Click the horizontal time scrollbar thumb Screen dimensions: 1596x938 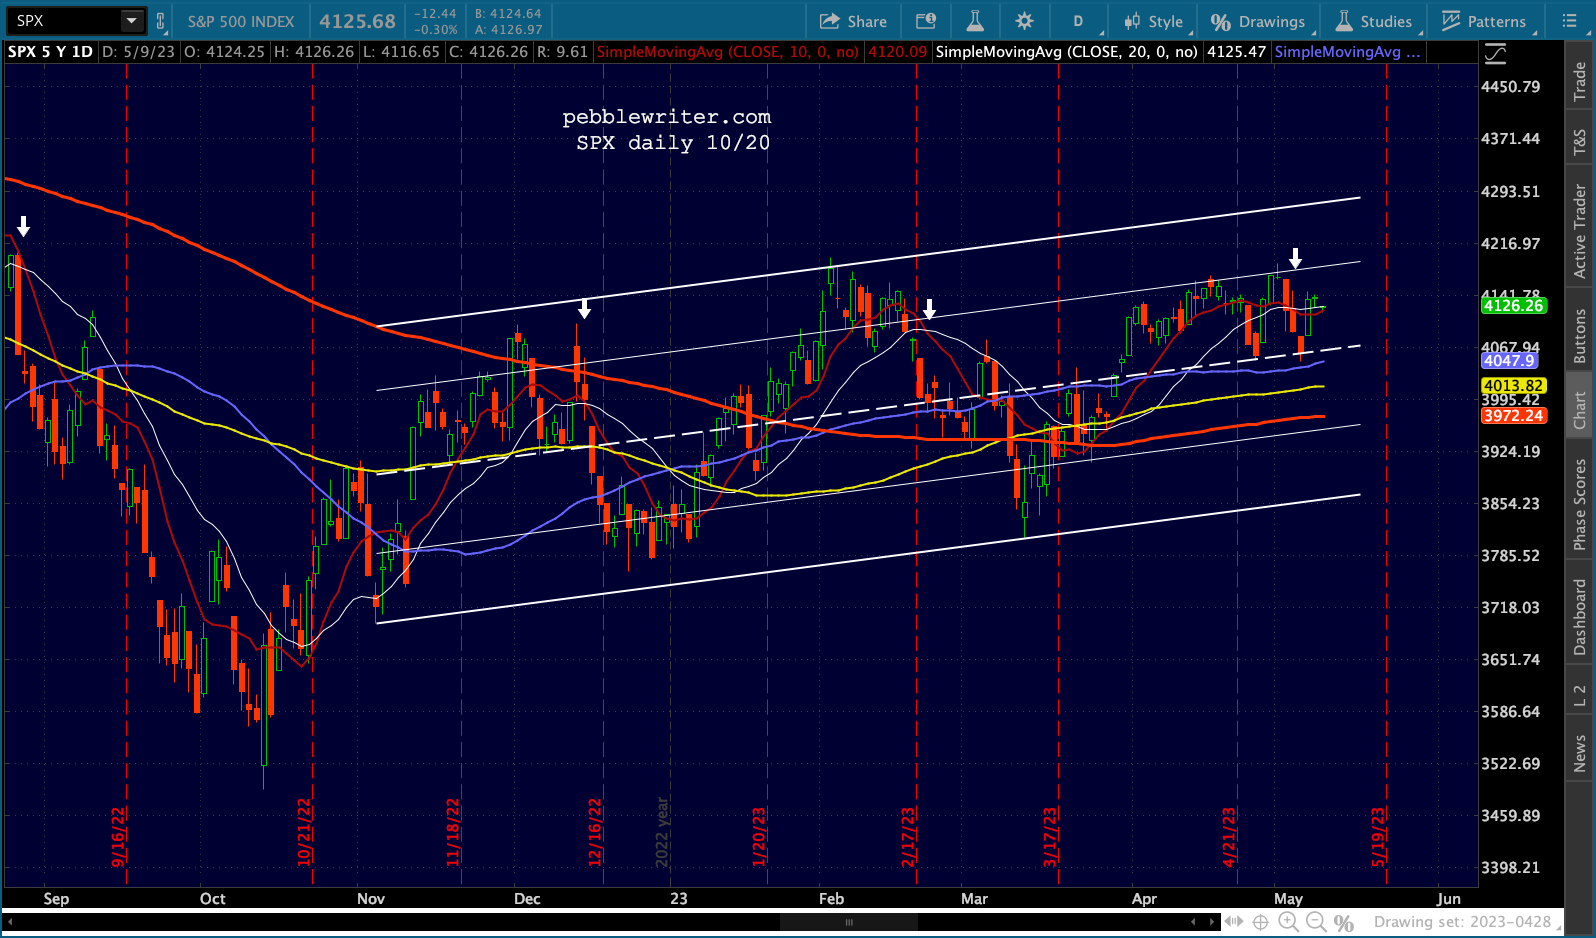(x=849, y=922)
